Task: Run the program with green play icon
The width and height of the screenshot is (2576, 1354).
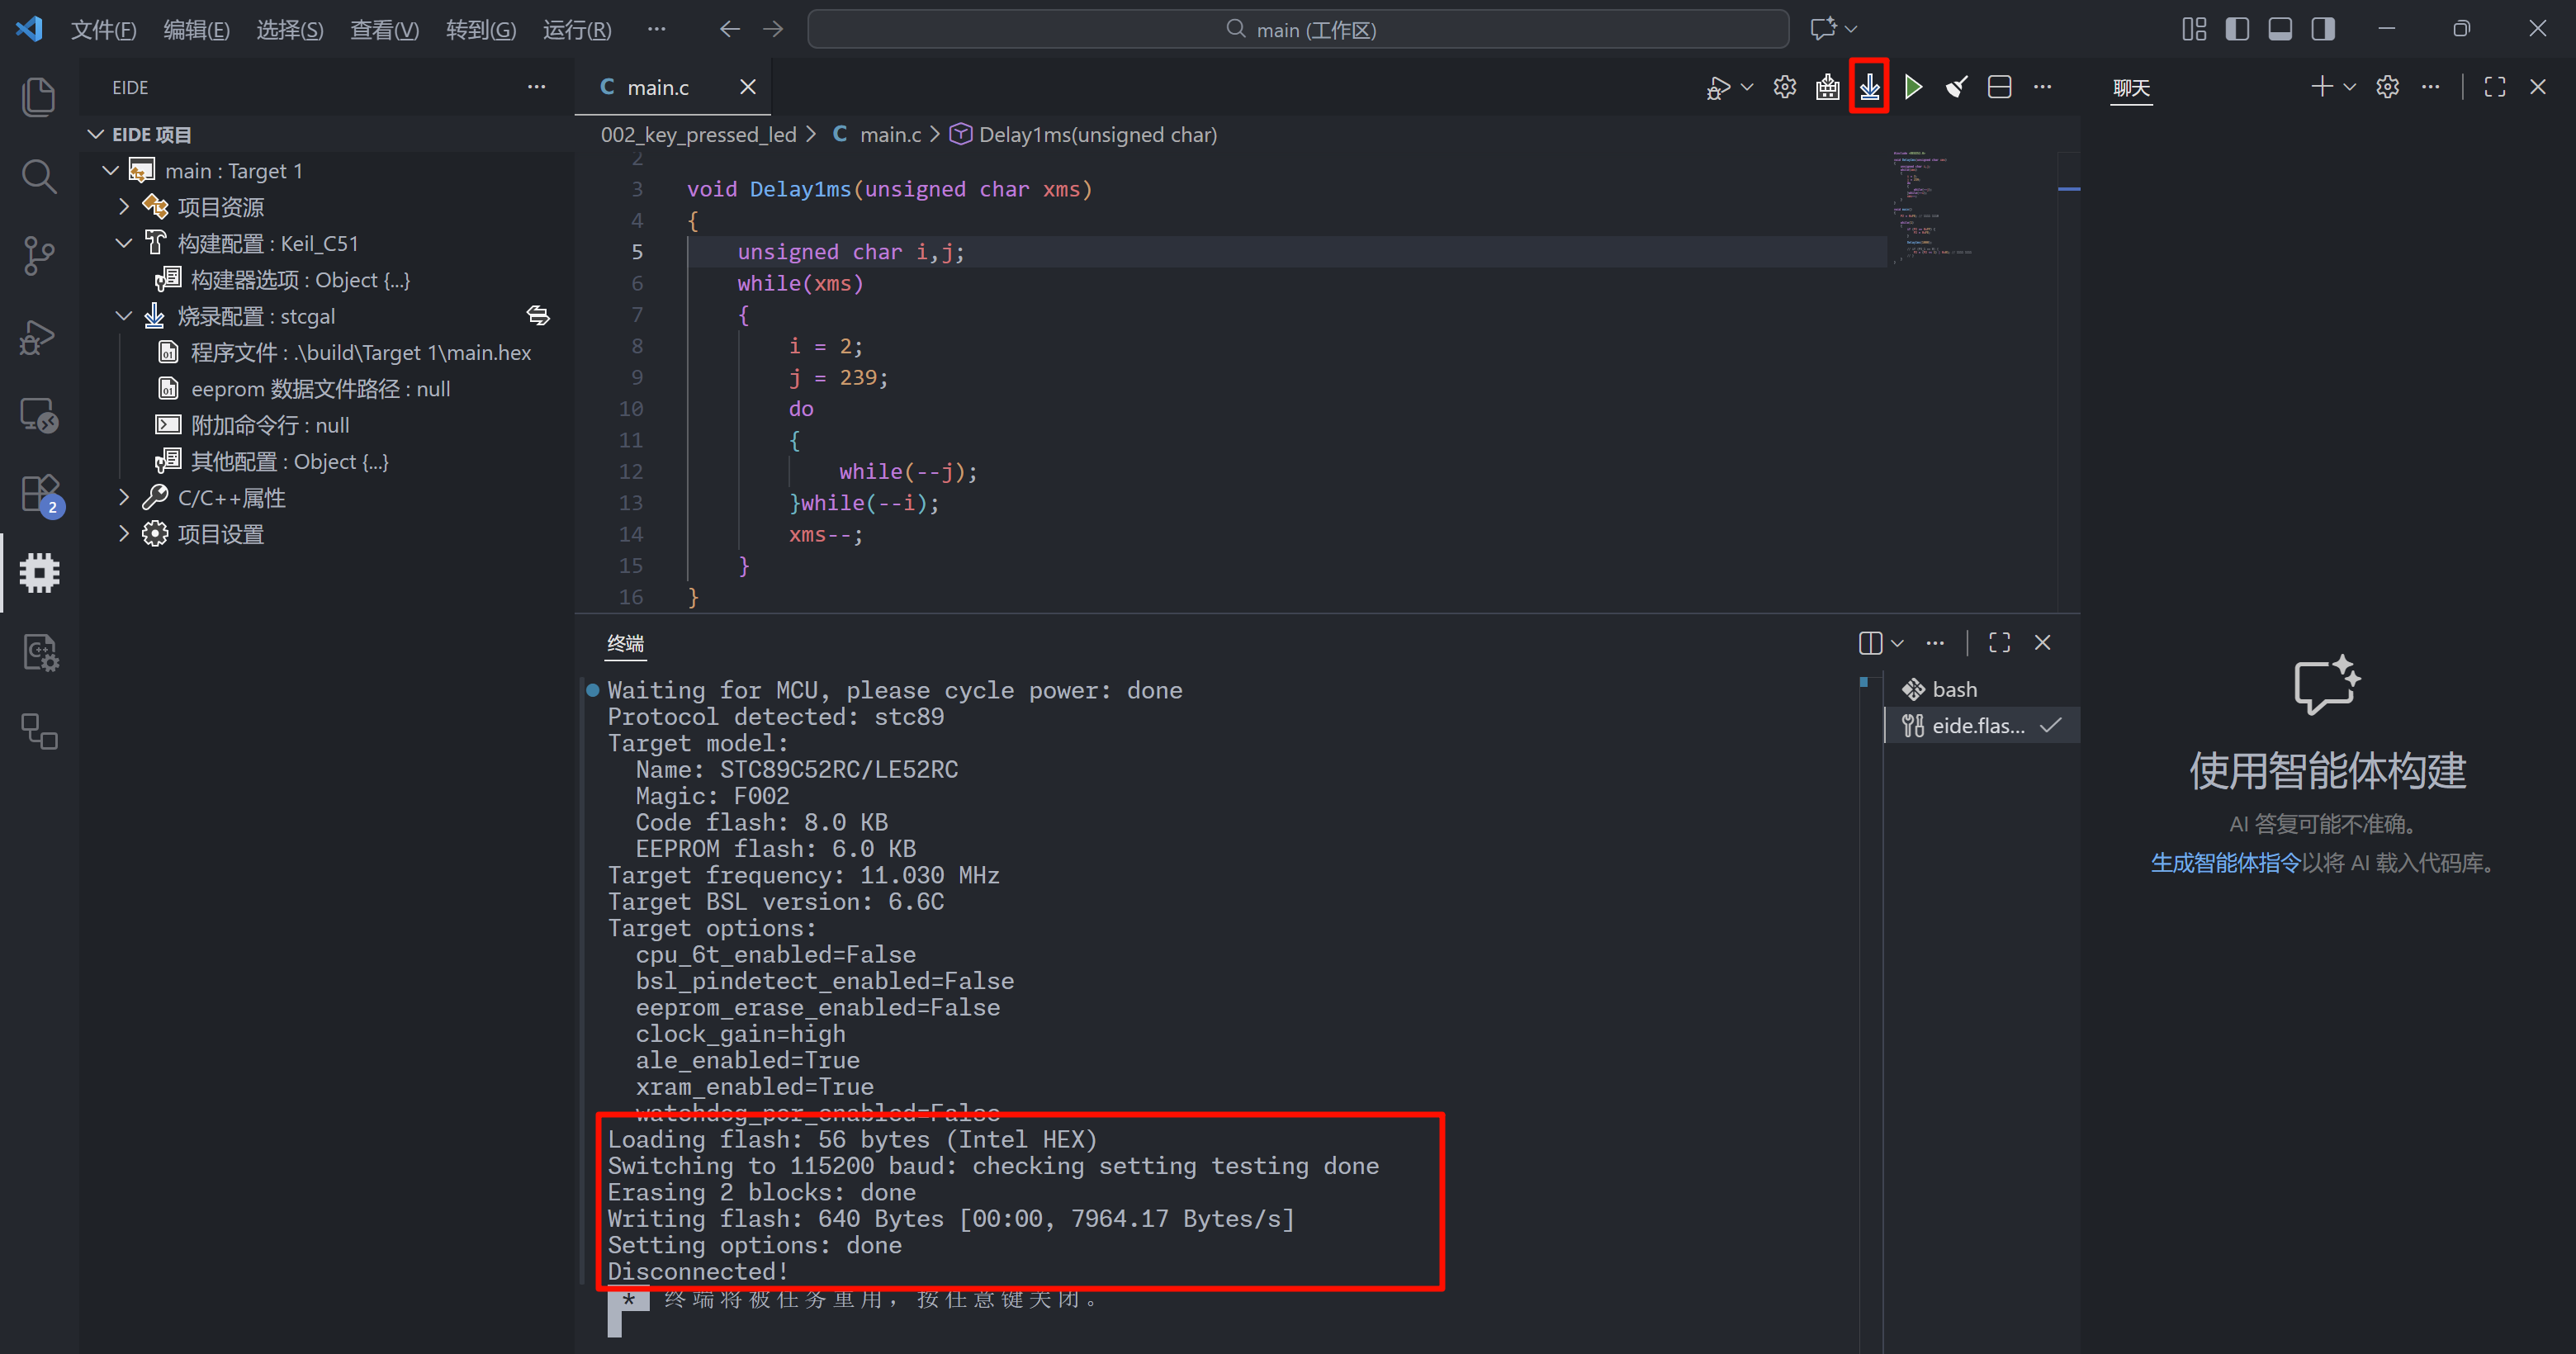Action: click(1913, 87)
